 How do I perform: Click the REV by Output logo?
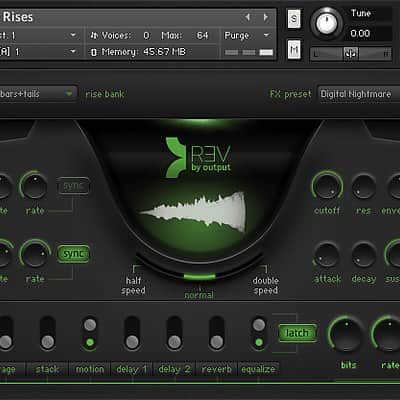point(198,157)
